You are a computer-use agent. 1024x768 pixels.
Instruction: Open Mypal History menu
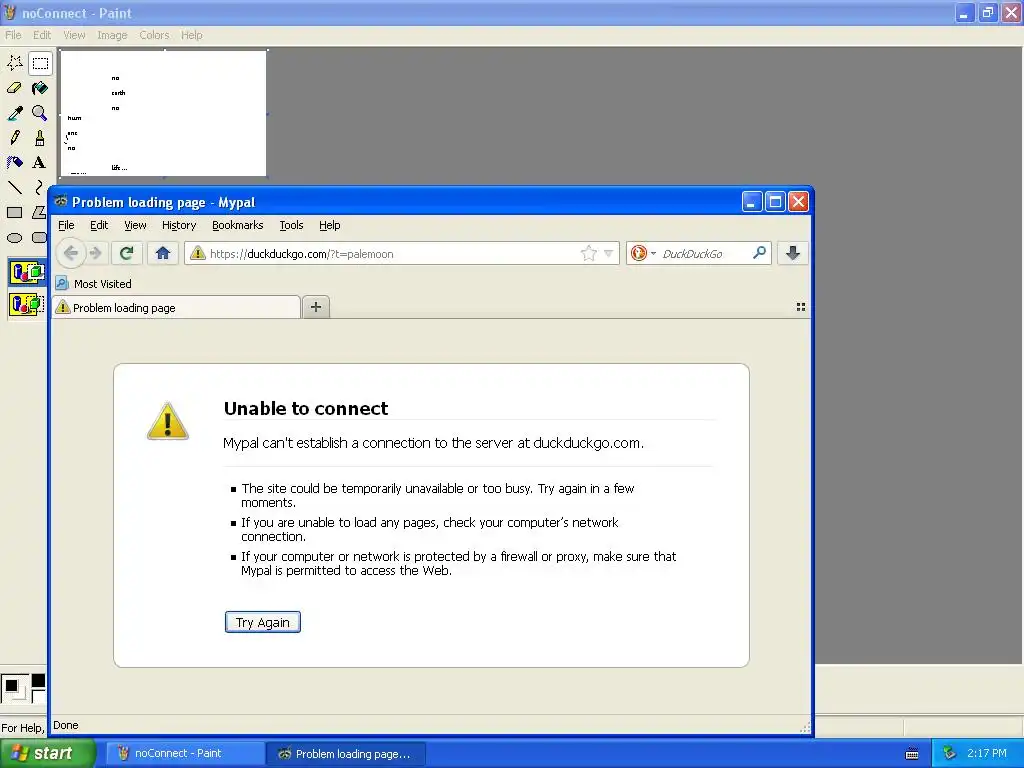coord(179,225)
